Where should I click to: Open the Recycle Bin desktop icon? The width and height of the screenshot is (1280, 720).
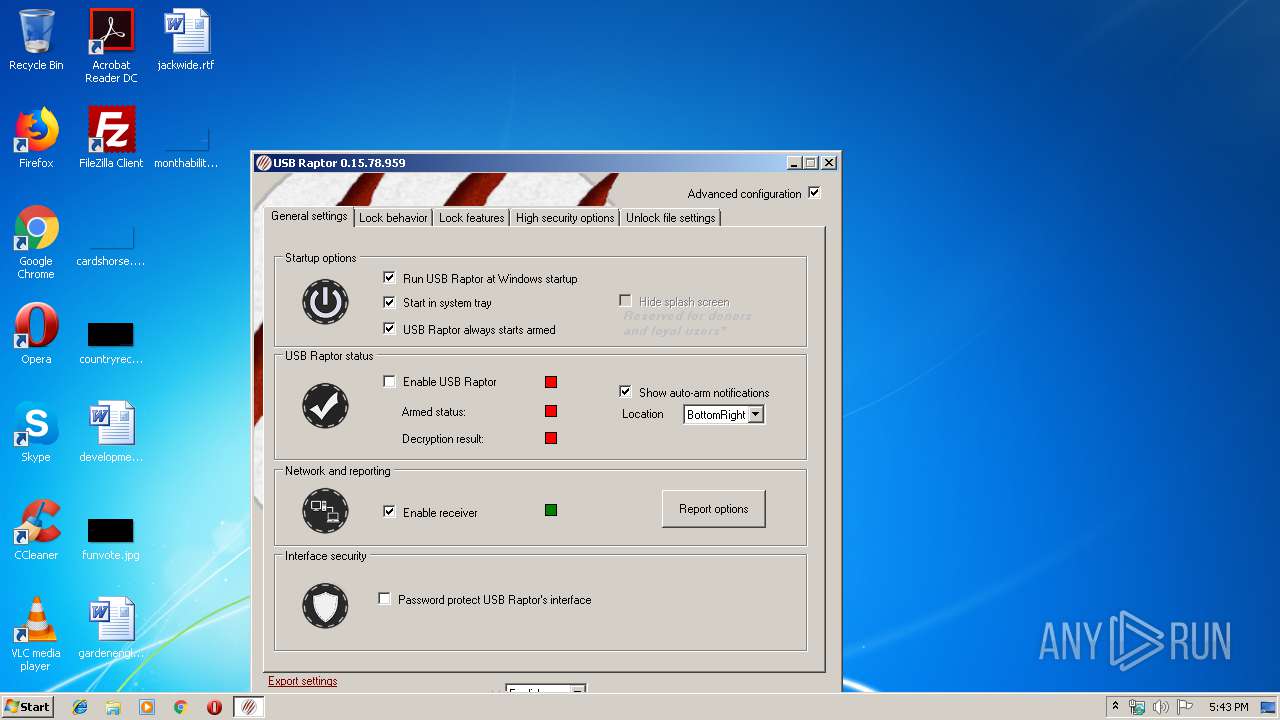(36, 40)
